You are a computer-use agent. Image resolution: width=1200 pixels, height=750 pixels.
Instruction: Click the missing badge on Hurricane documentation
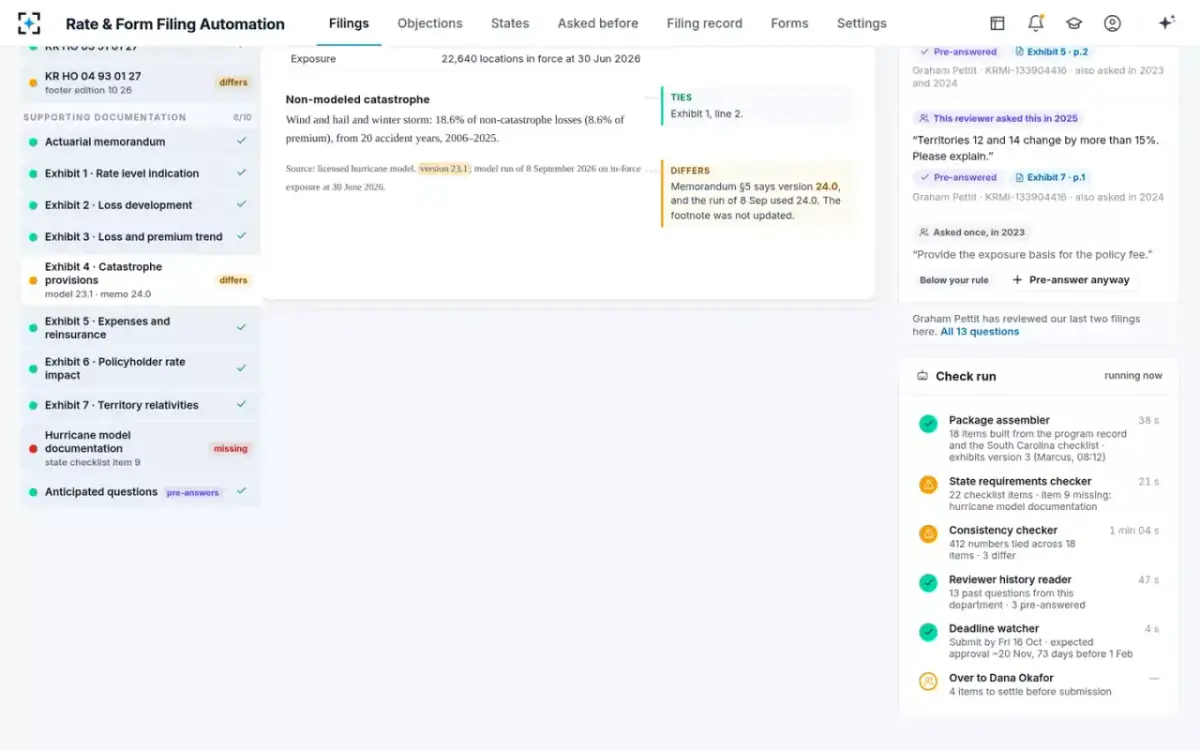click(x=230, y=449)
